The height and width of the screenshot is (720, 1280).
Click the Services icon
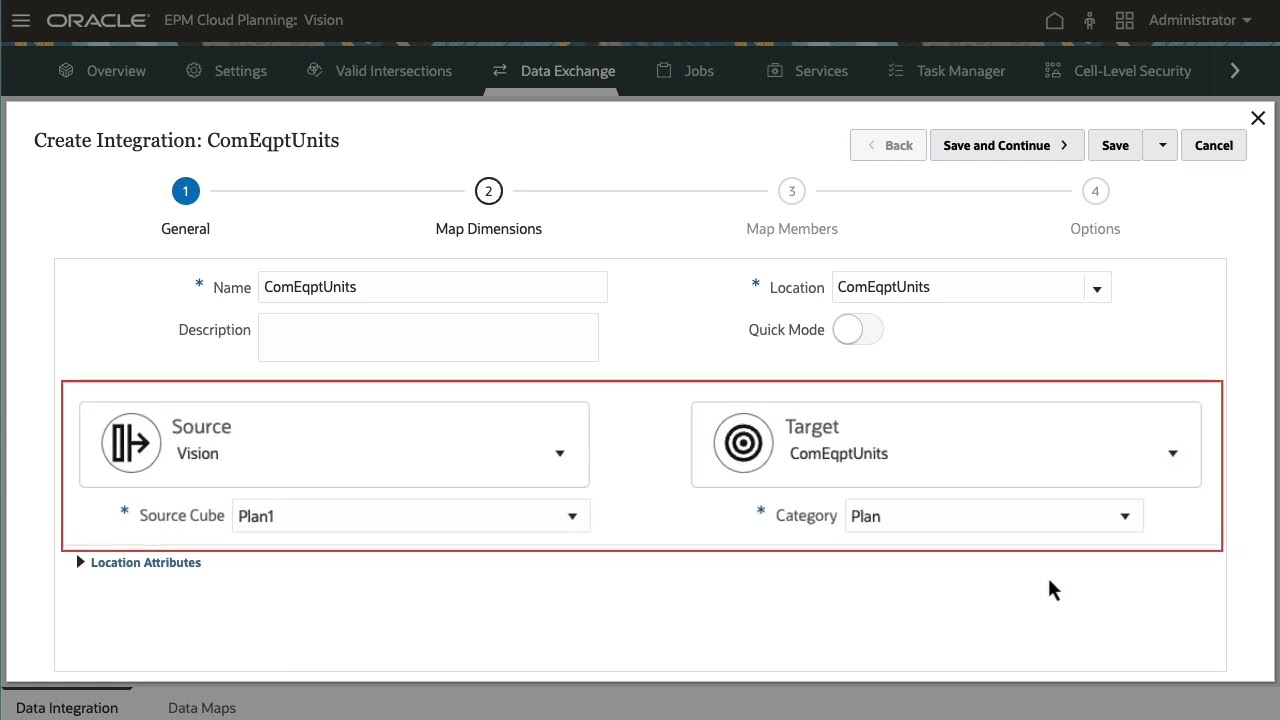click(x=774, y=70)
